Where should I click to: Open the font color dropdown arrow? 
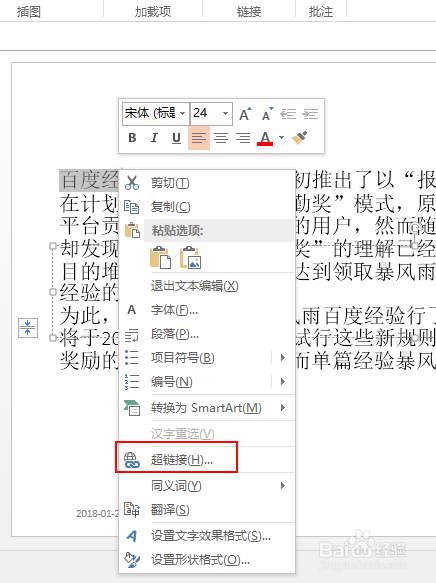click(281, 138)
